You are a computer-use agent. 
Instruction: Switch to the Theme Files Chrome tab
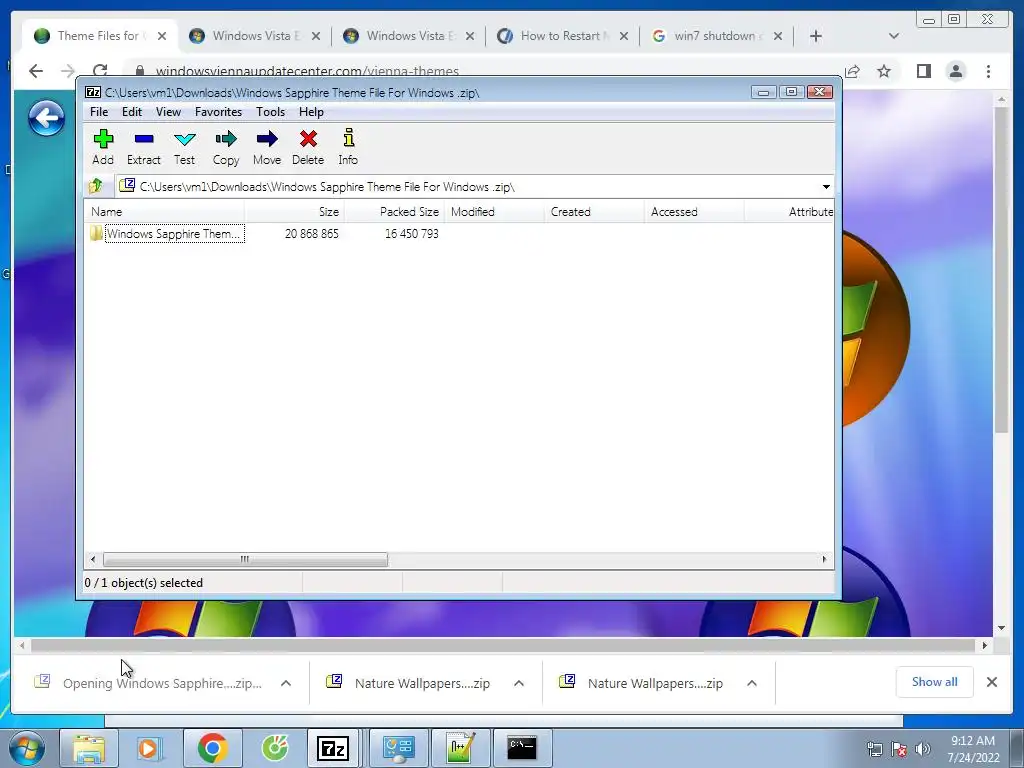coord(99,36)
